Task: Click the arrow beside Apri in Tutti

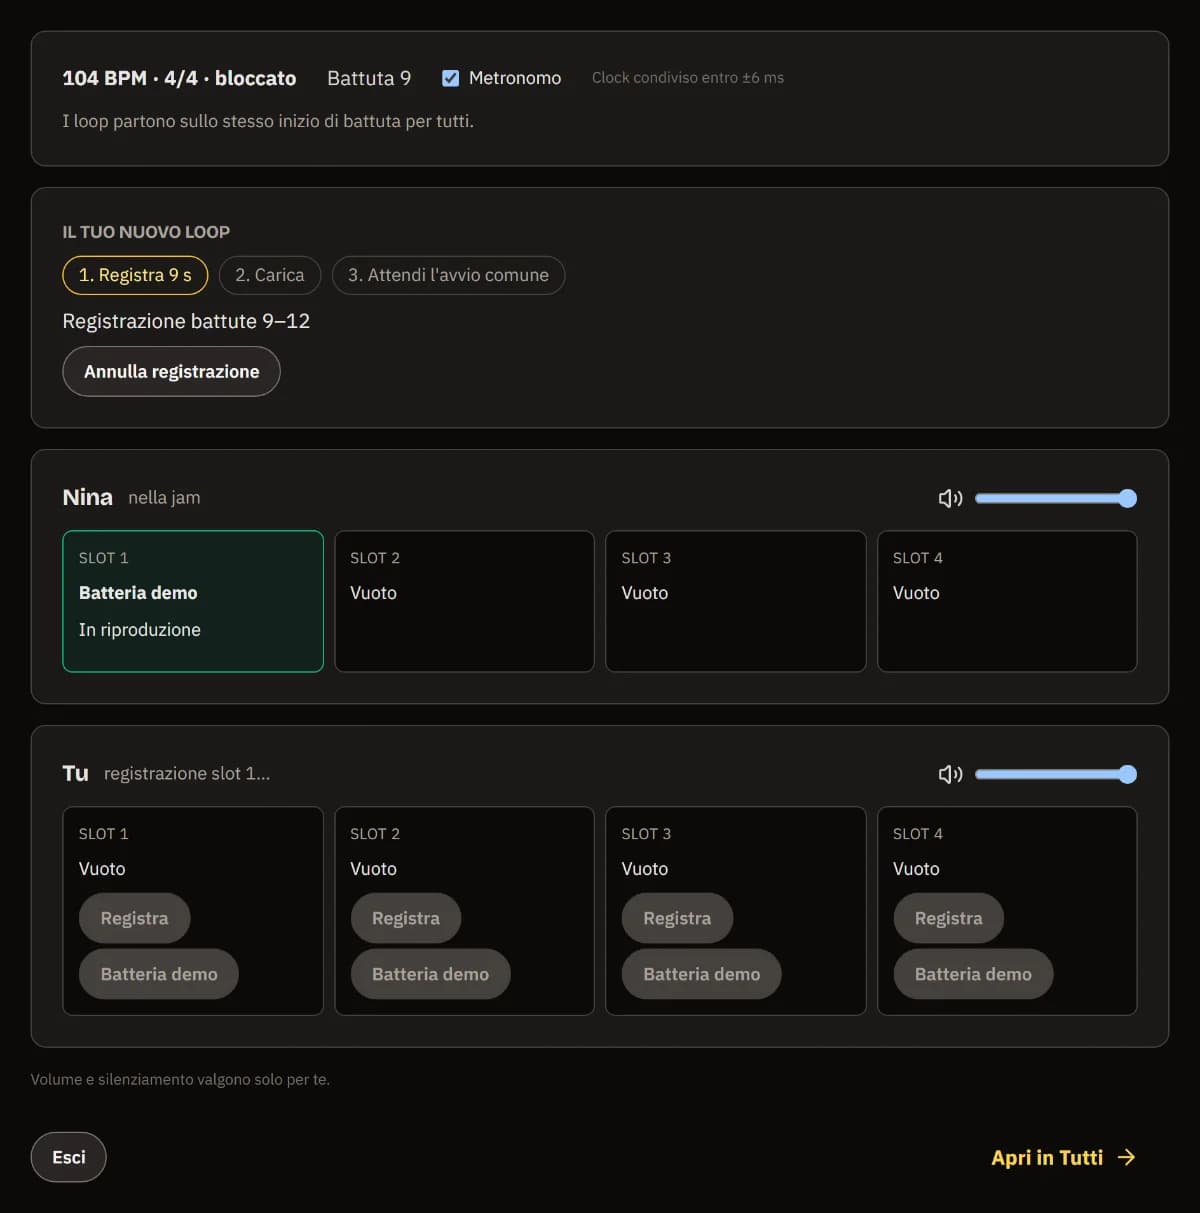Action: pos(1127,1157)
